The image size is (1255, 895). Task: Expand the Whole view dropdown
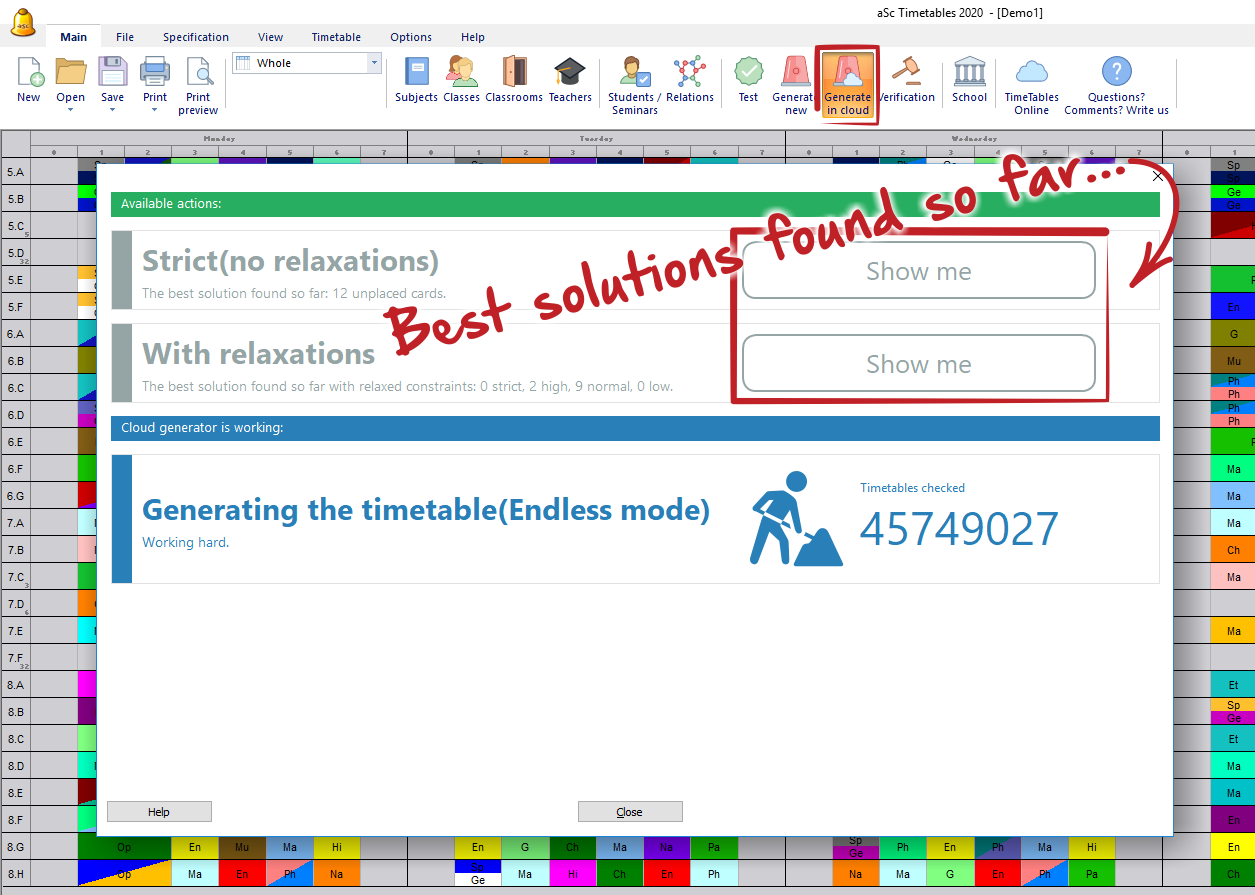[375, 63]
